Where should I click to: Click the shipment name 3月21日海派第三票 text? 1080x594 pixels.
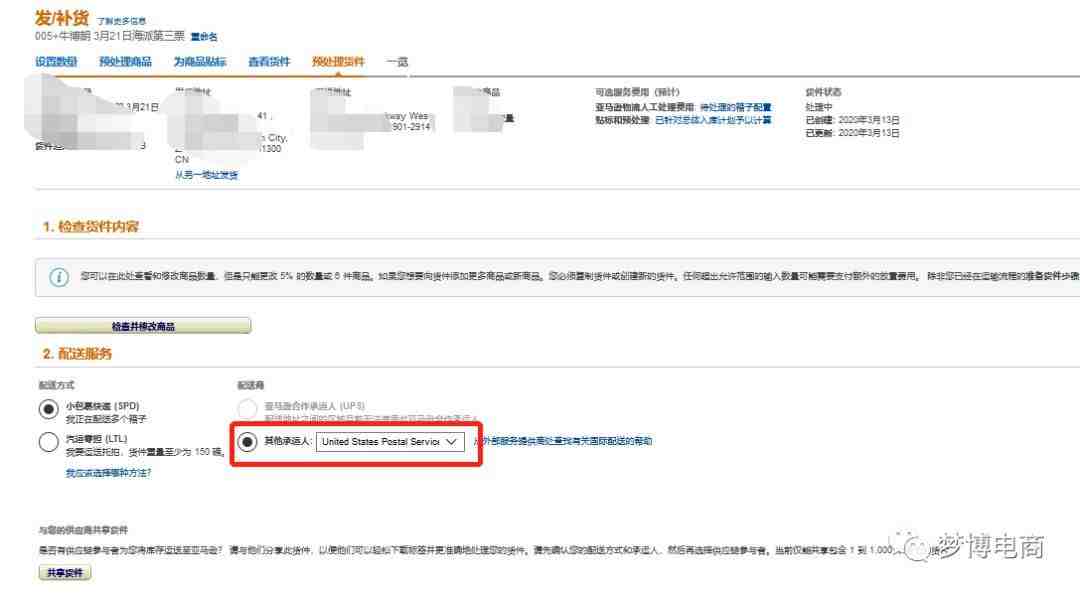139,36
